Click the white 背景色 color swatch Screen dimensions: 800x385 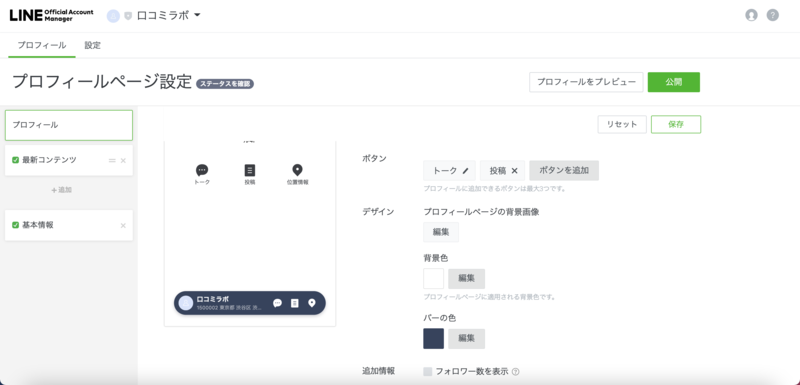click(434, 278)
